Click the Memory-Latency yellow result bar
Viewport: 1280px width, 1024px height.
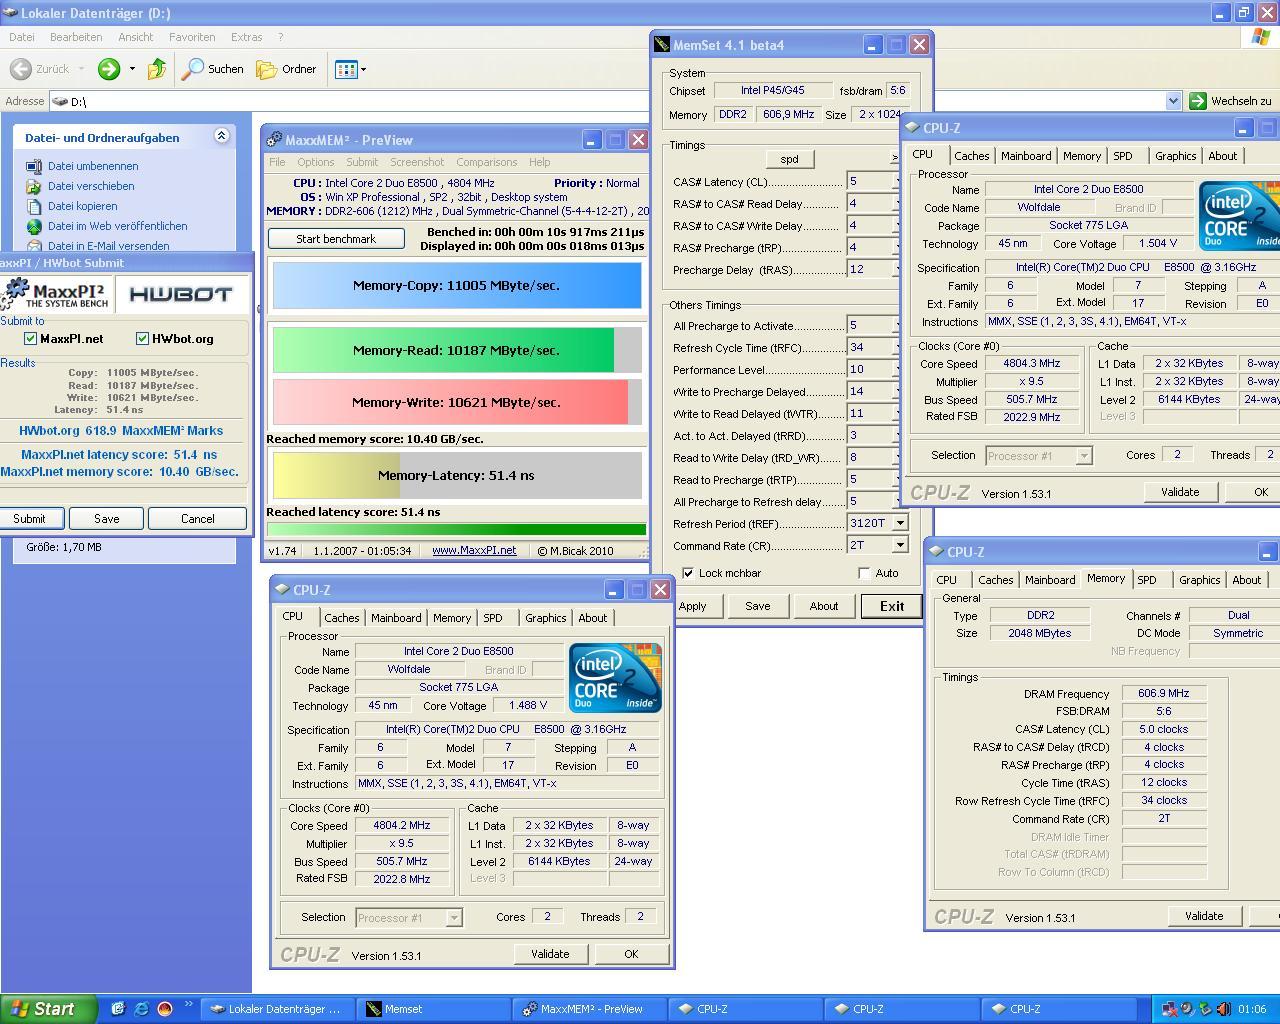coord(457,475)
